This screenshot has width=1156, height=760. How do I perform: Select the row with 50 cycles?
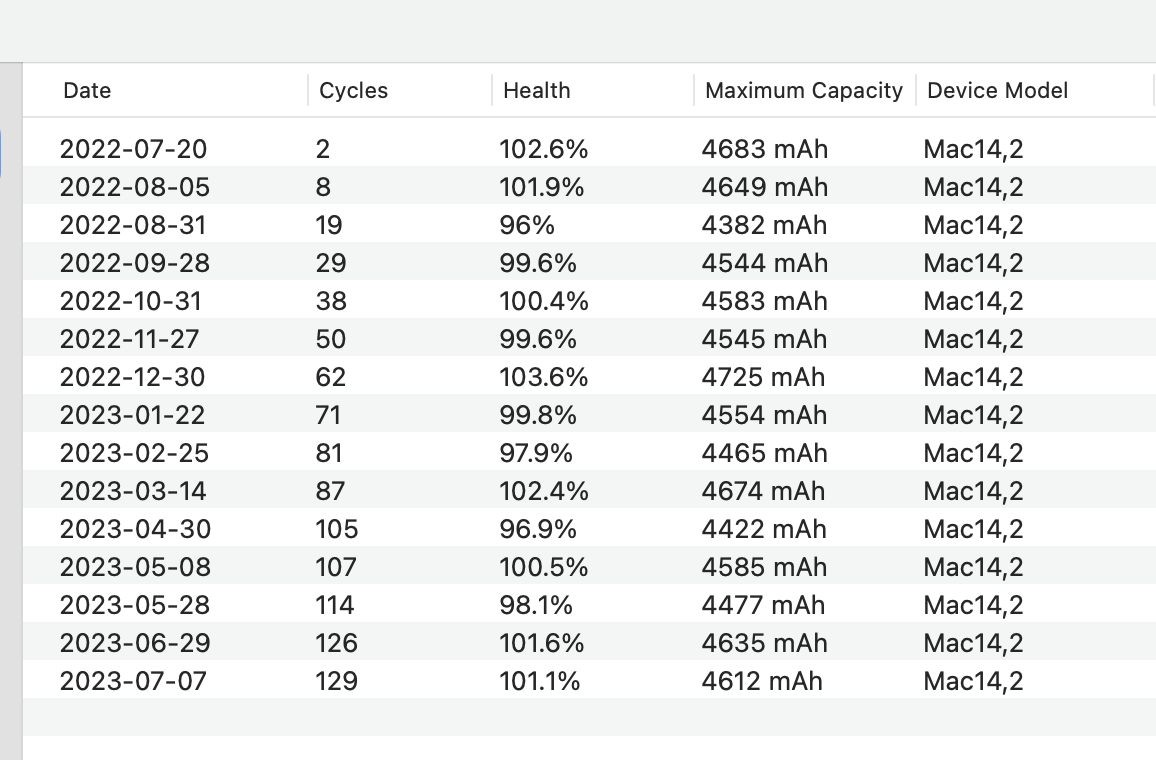coord(331,339)
